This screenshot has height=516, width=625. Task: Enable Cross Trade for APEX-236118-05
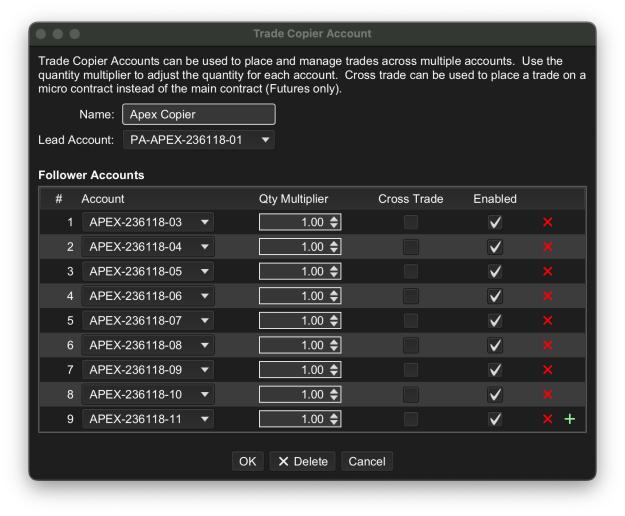tap(411, 271)
